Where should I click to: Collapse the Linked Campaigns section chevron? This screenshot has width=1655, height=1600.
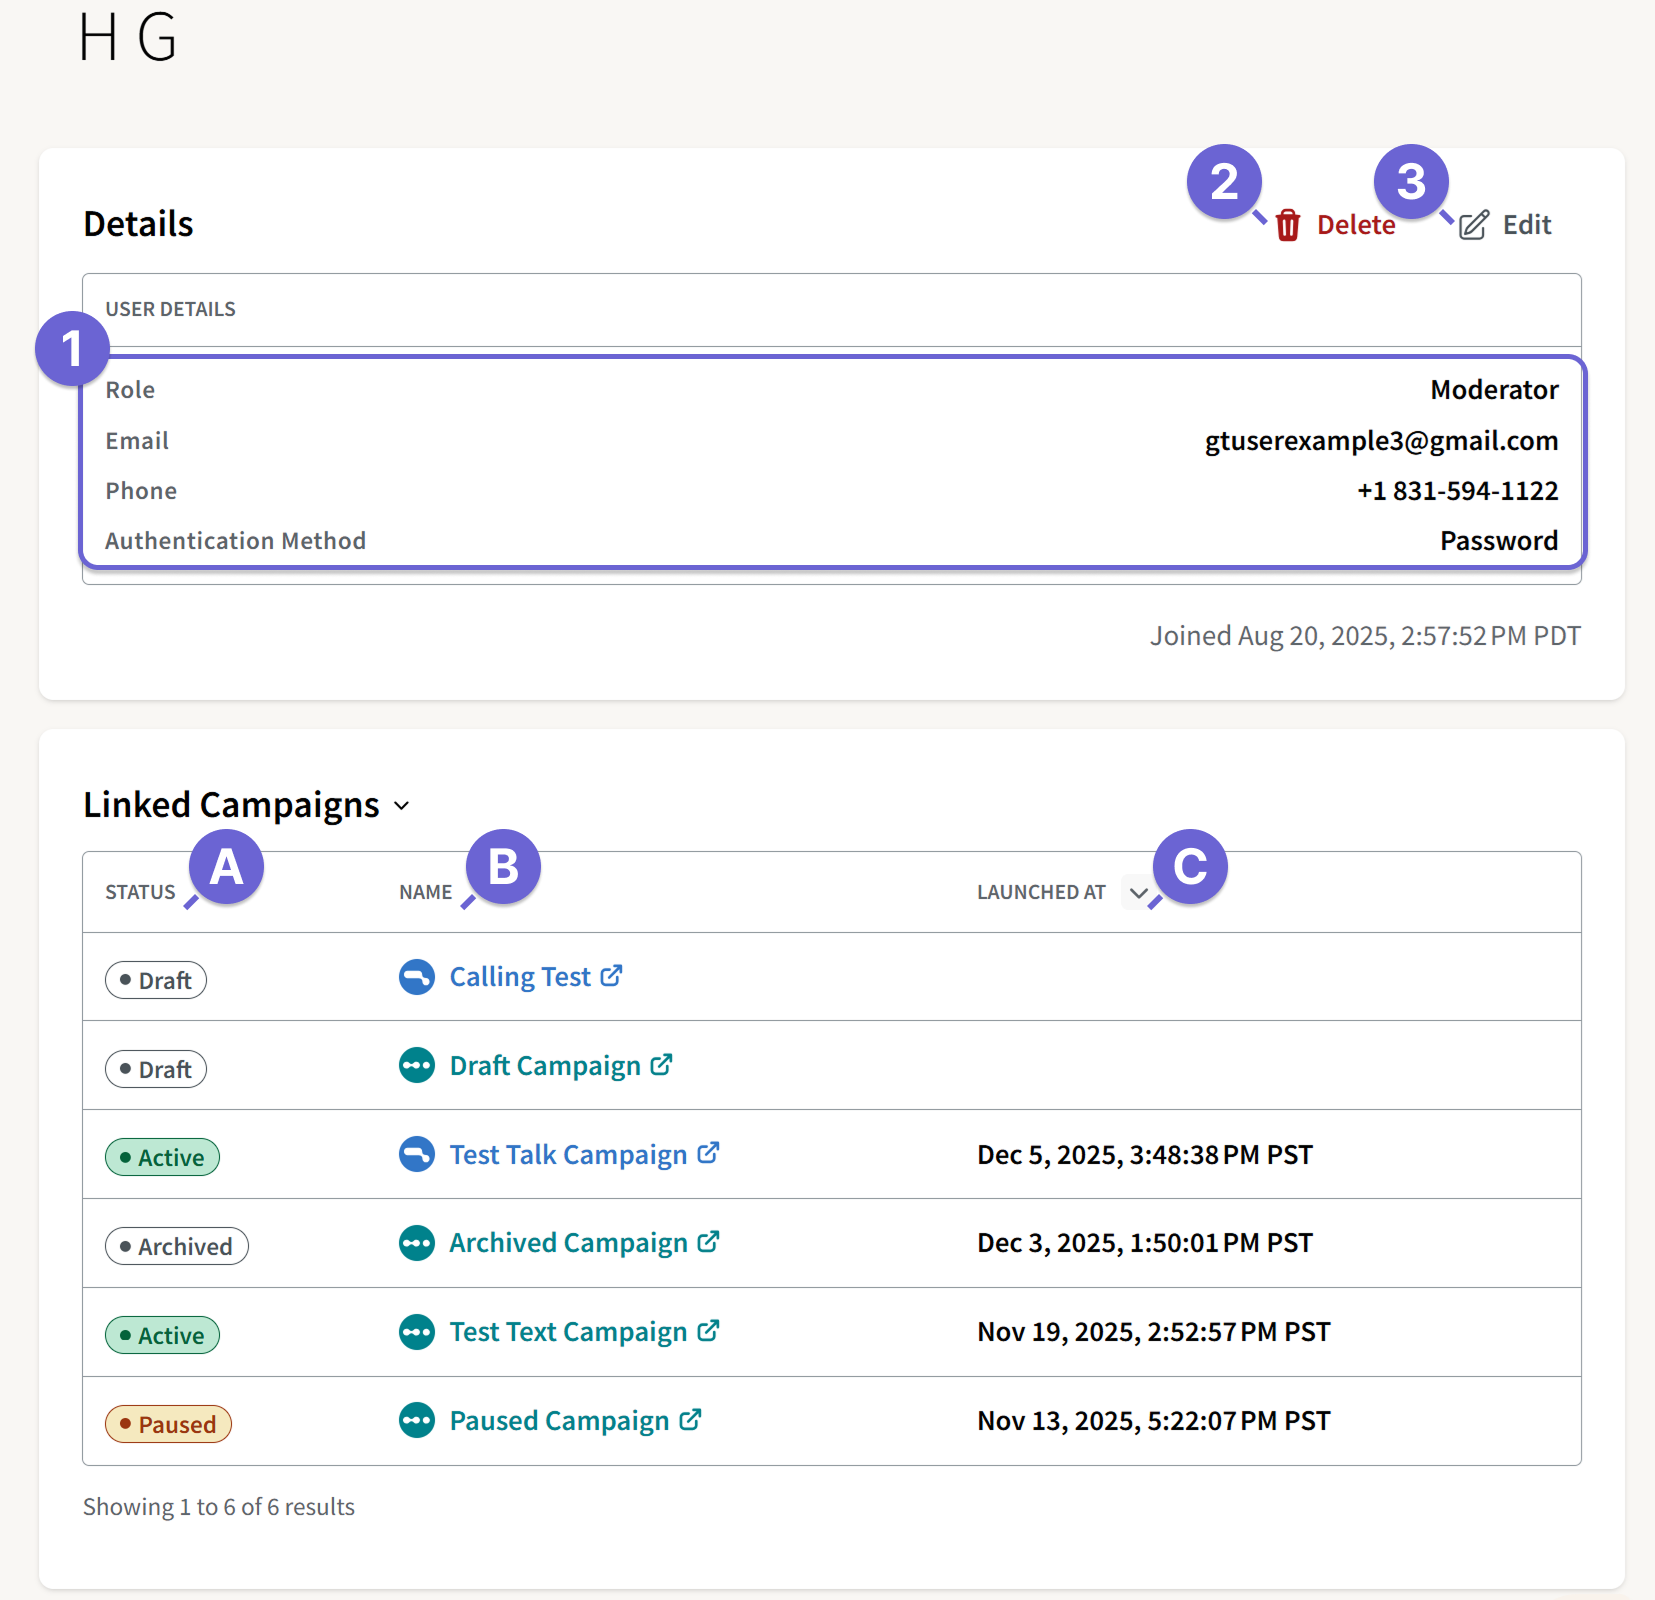[x=403, y=805]
